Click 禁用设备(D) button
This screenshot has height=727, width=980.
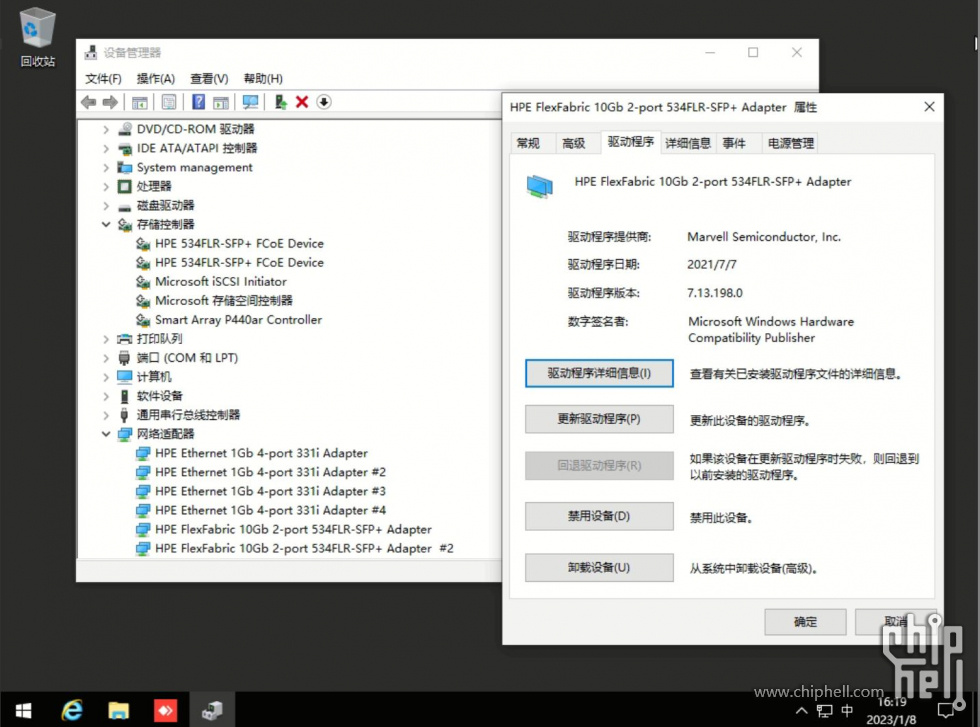(599, 516)
